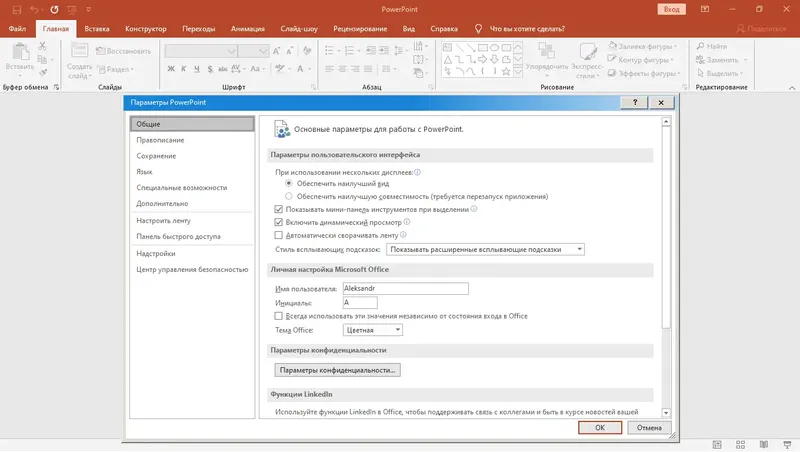Select 'Настроить ленту' in options sidebar
Viewport: 800px width, 452px height.
tap(192, 220)
